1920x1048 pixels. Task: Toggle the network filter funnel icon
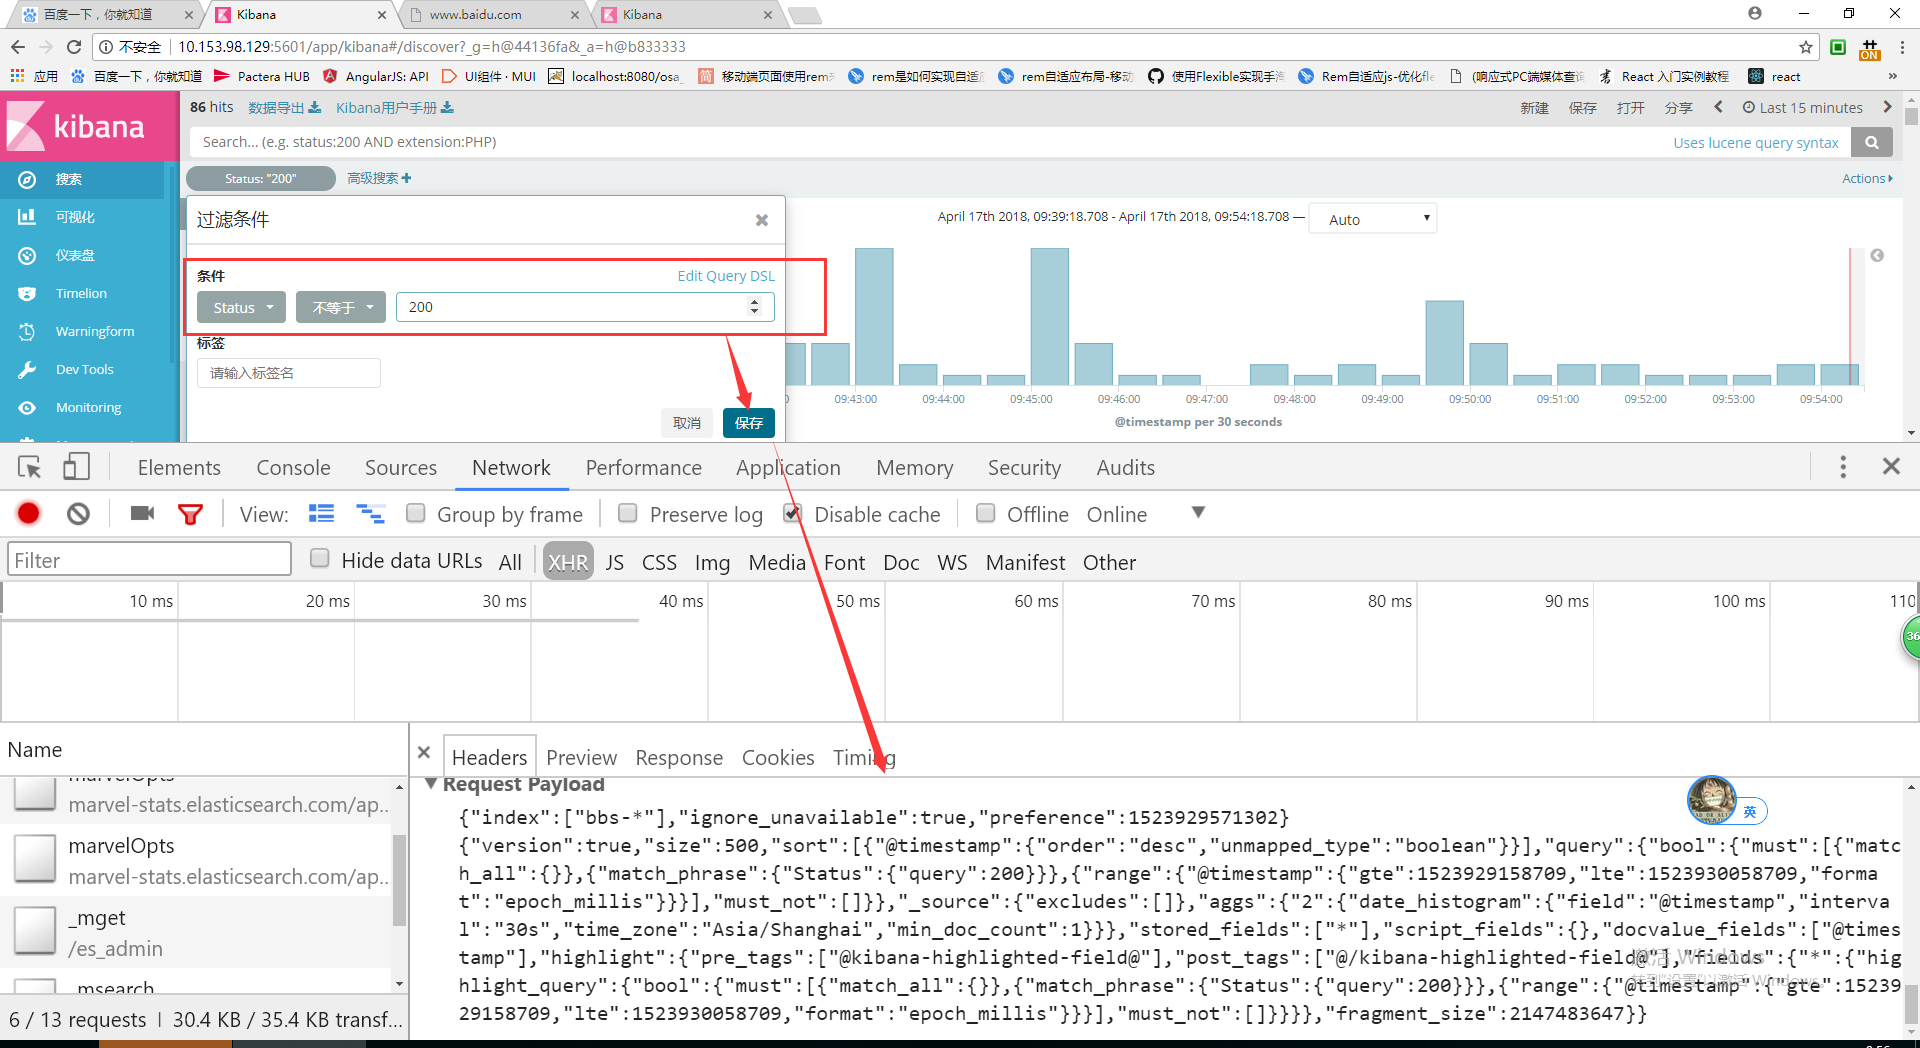click(x=190, y=515)
